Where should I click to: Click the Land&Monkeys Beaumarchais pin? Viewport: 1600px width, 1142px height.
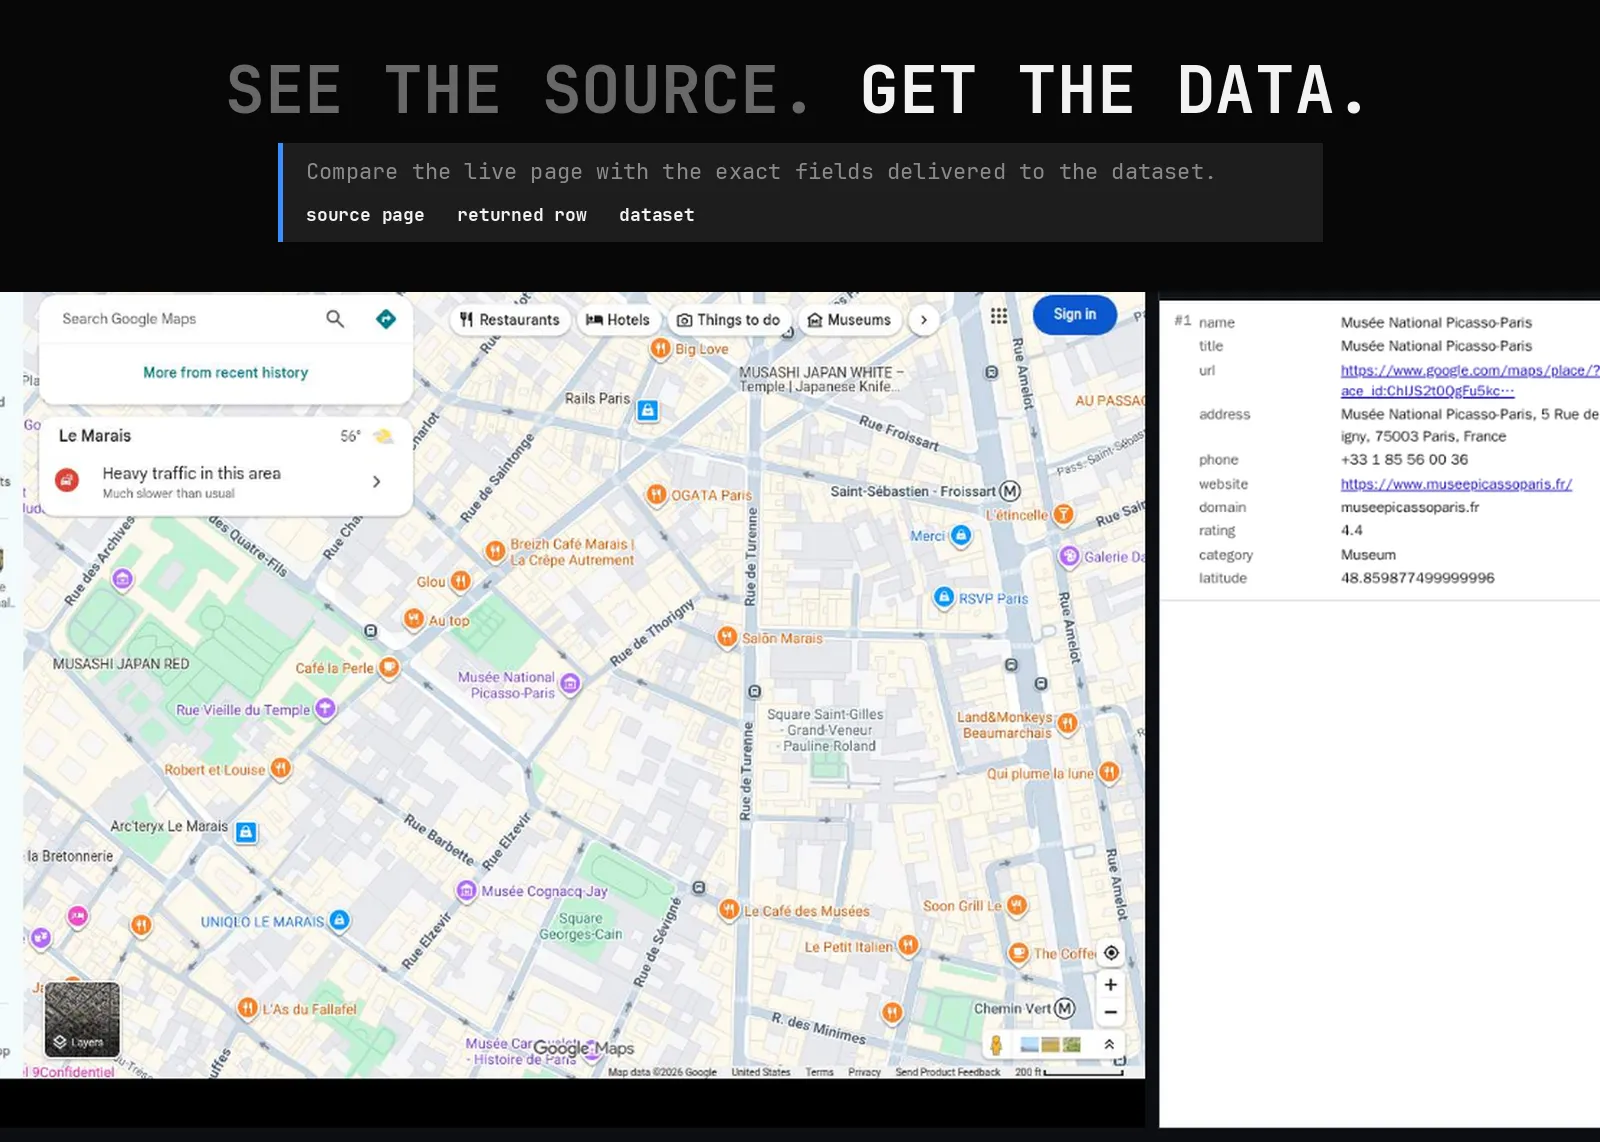pos(1067,723)
